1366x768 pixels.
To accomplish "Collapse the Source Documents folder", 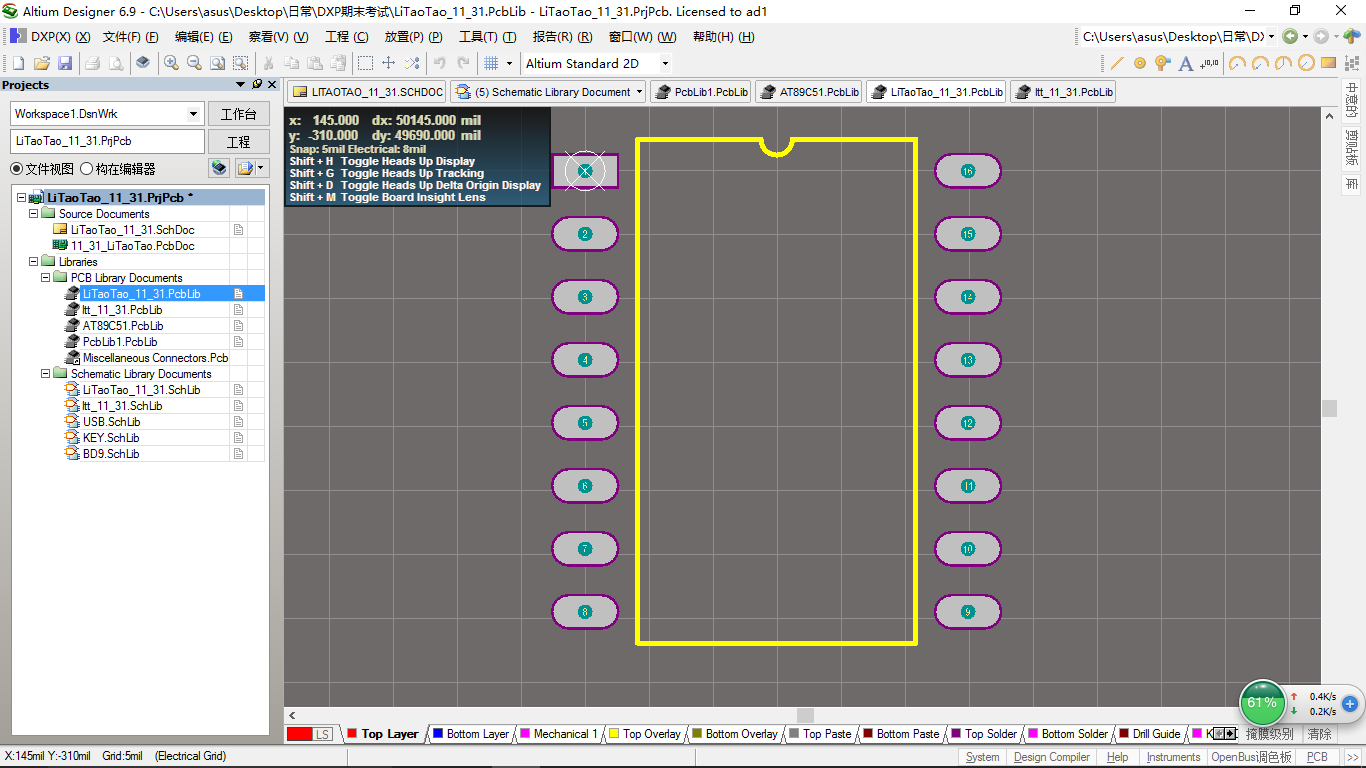I will pyautogui.click(x=34, y=214).
